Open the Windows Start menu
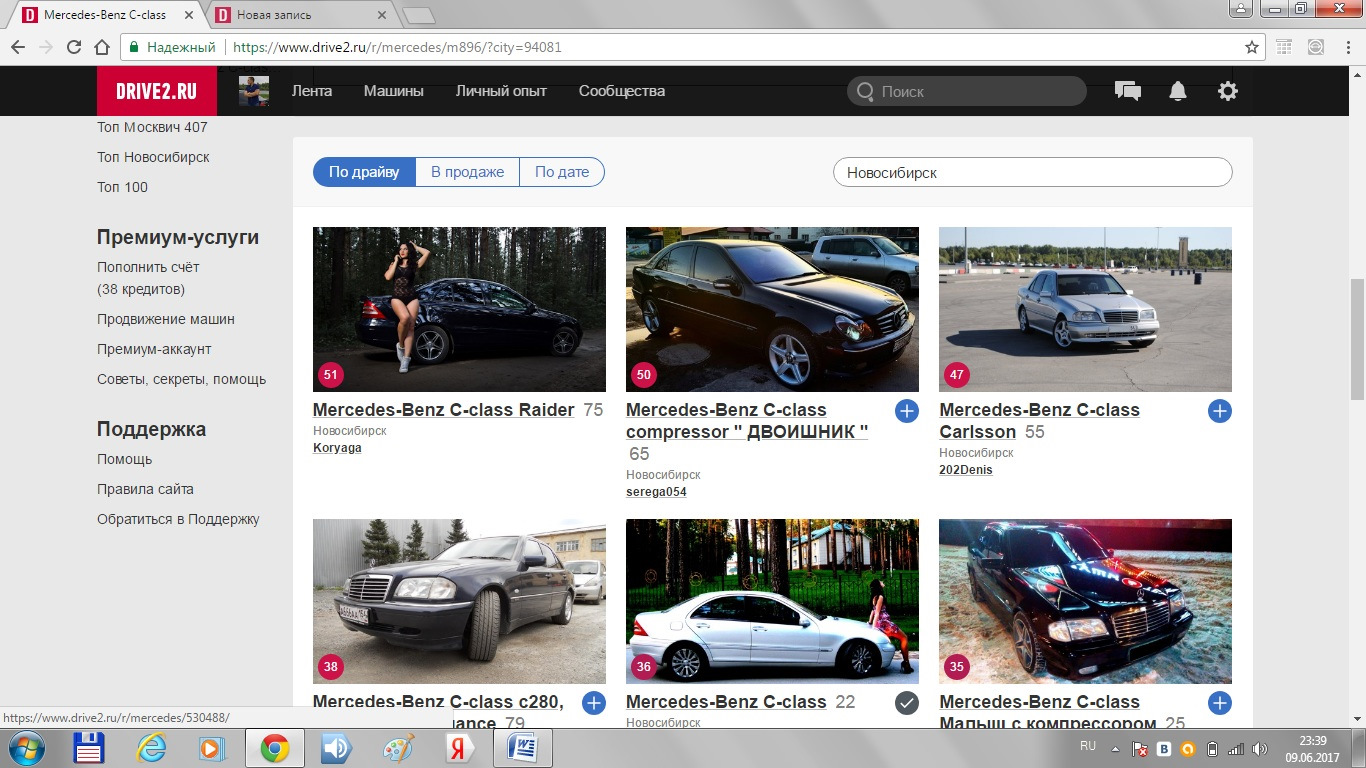This screenshot has height=768, width=1366. (26, 748)
